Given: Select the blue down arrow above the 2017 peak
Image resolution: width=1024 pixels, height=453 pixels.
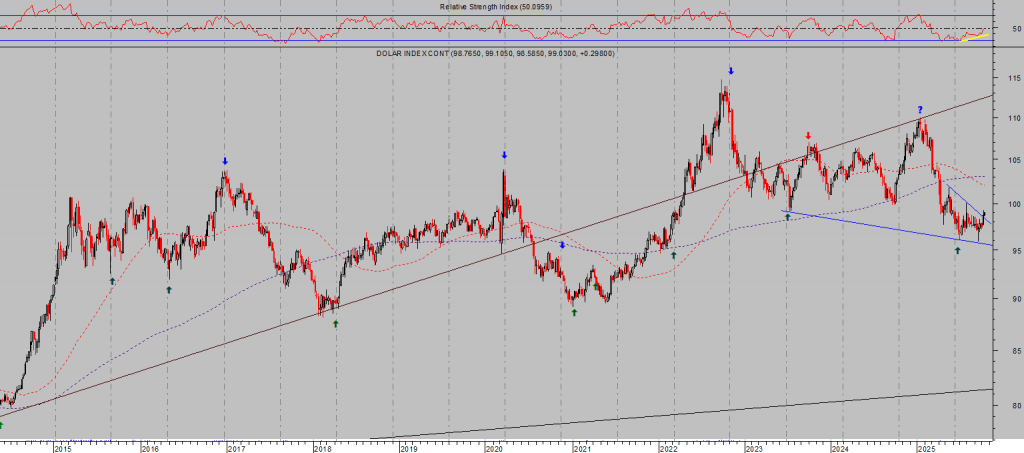Looking at the screenshot, I should pos(225,161).
